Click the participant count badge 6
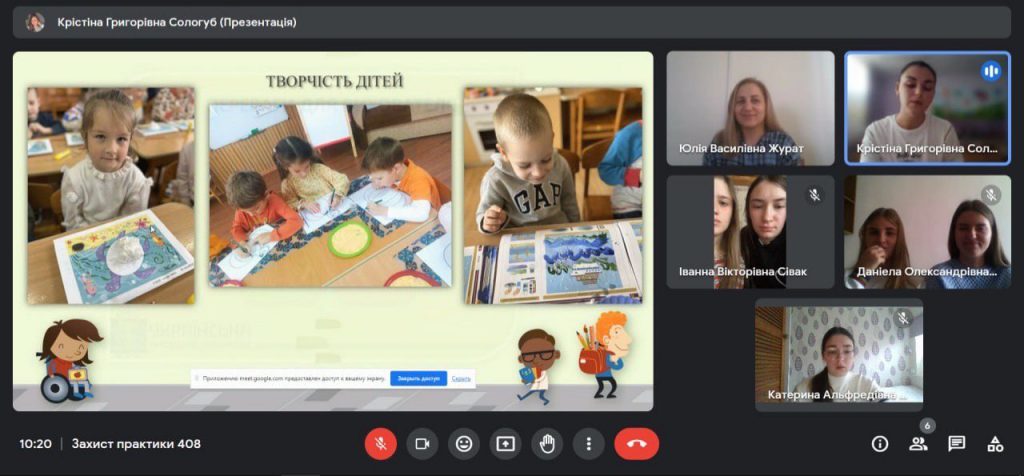 tap(927, 426)
